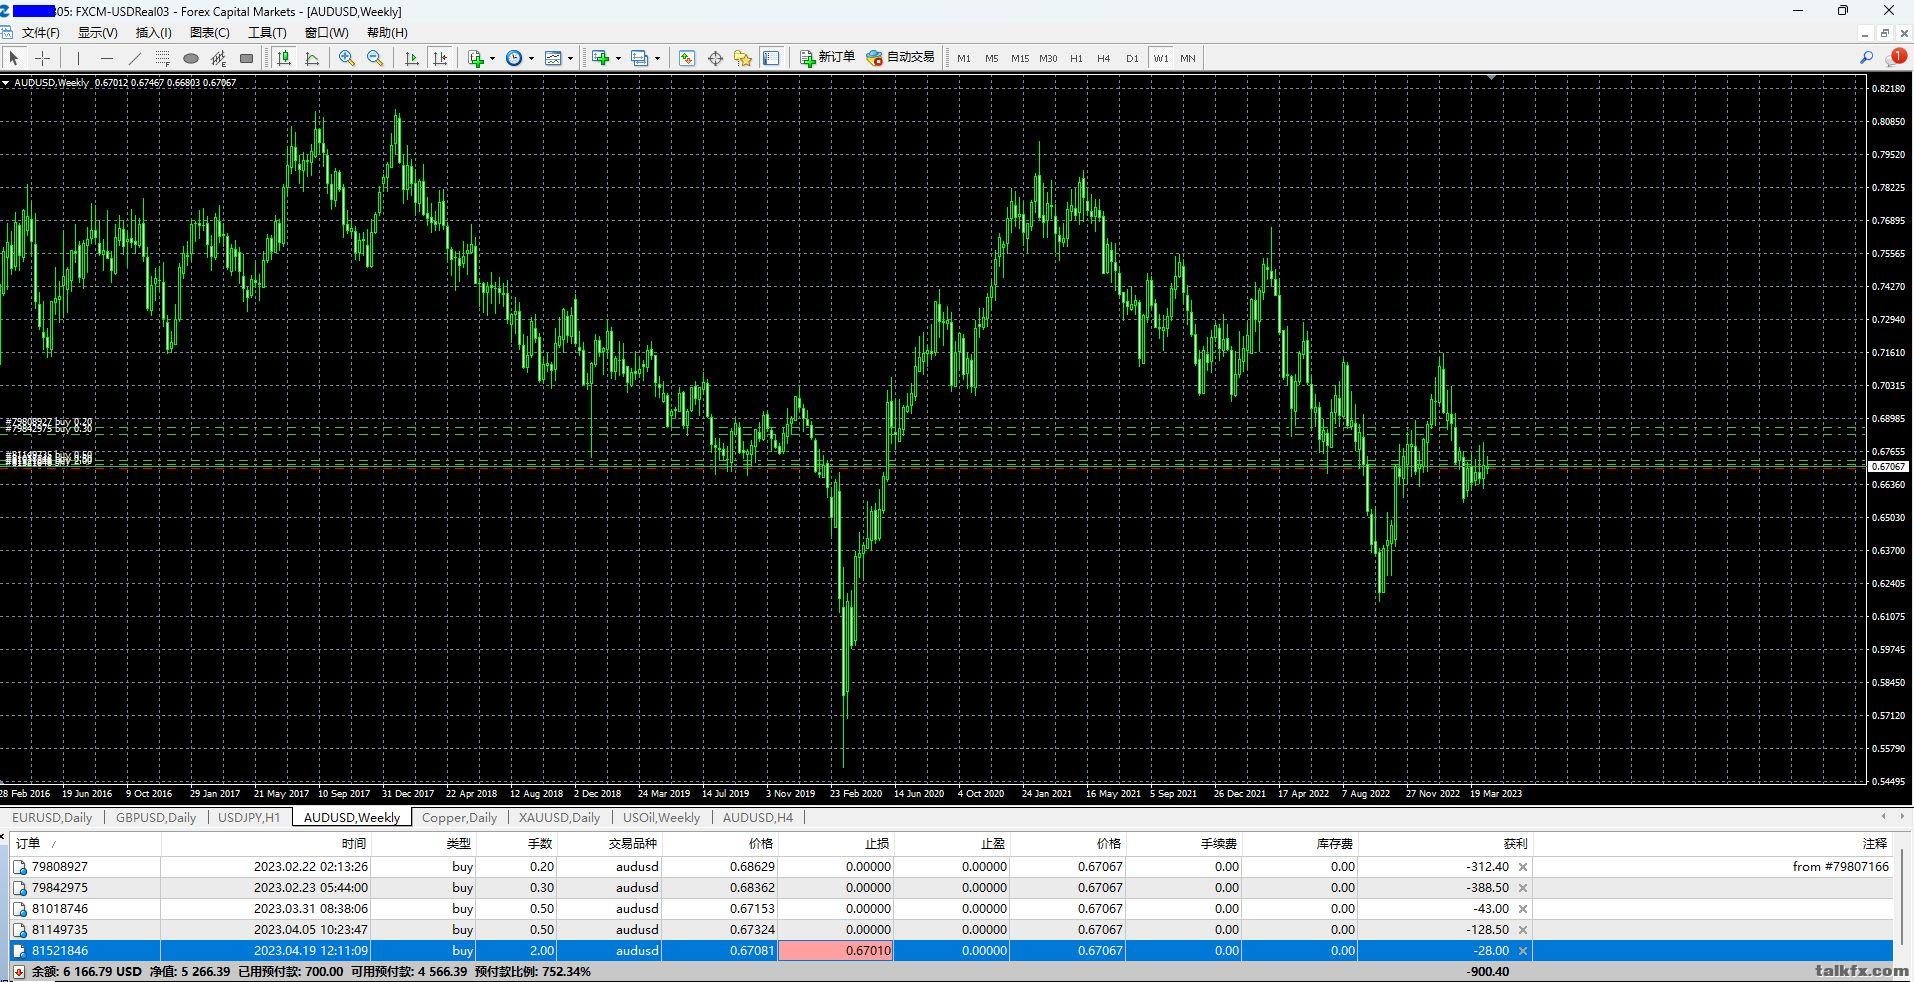Open the 文件(F) menu
Screen dimensions: 1914x982
tap(41, 32)
